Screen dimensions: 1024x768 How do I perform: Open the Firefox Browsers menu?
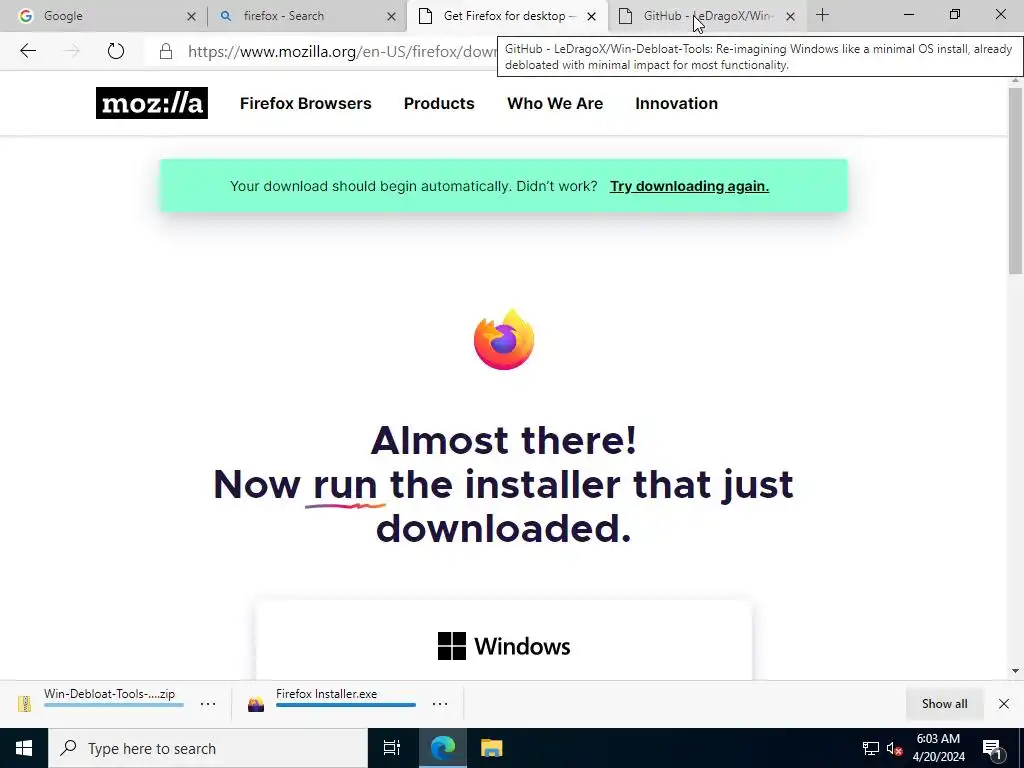[x=306, y=103]
